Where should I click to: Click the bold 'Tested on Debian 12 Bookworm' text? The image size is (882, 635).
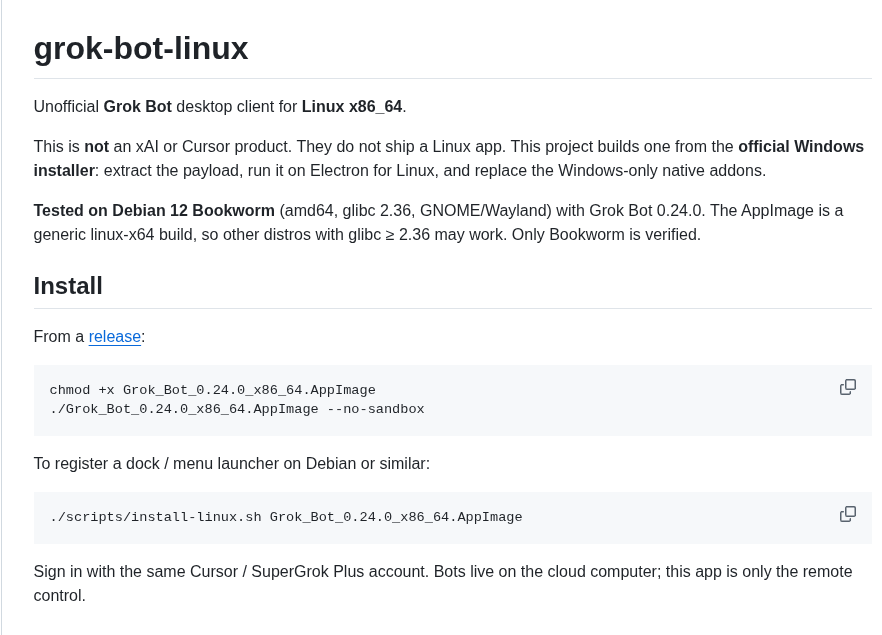point(154,210)
